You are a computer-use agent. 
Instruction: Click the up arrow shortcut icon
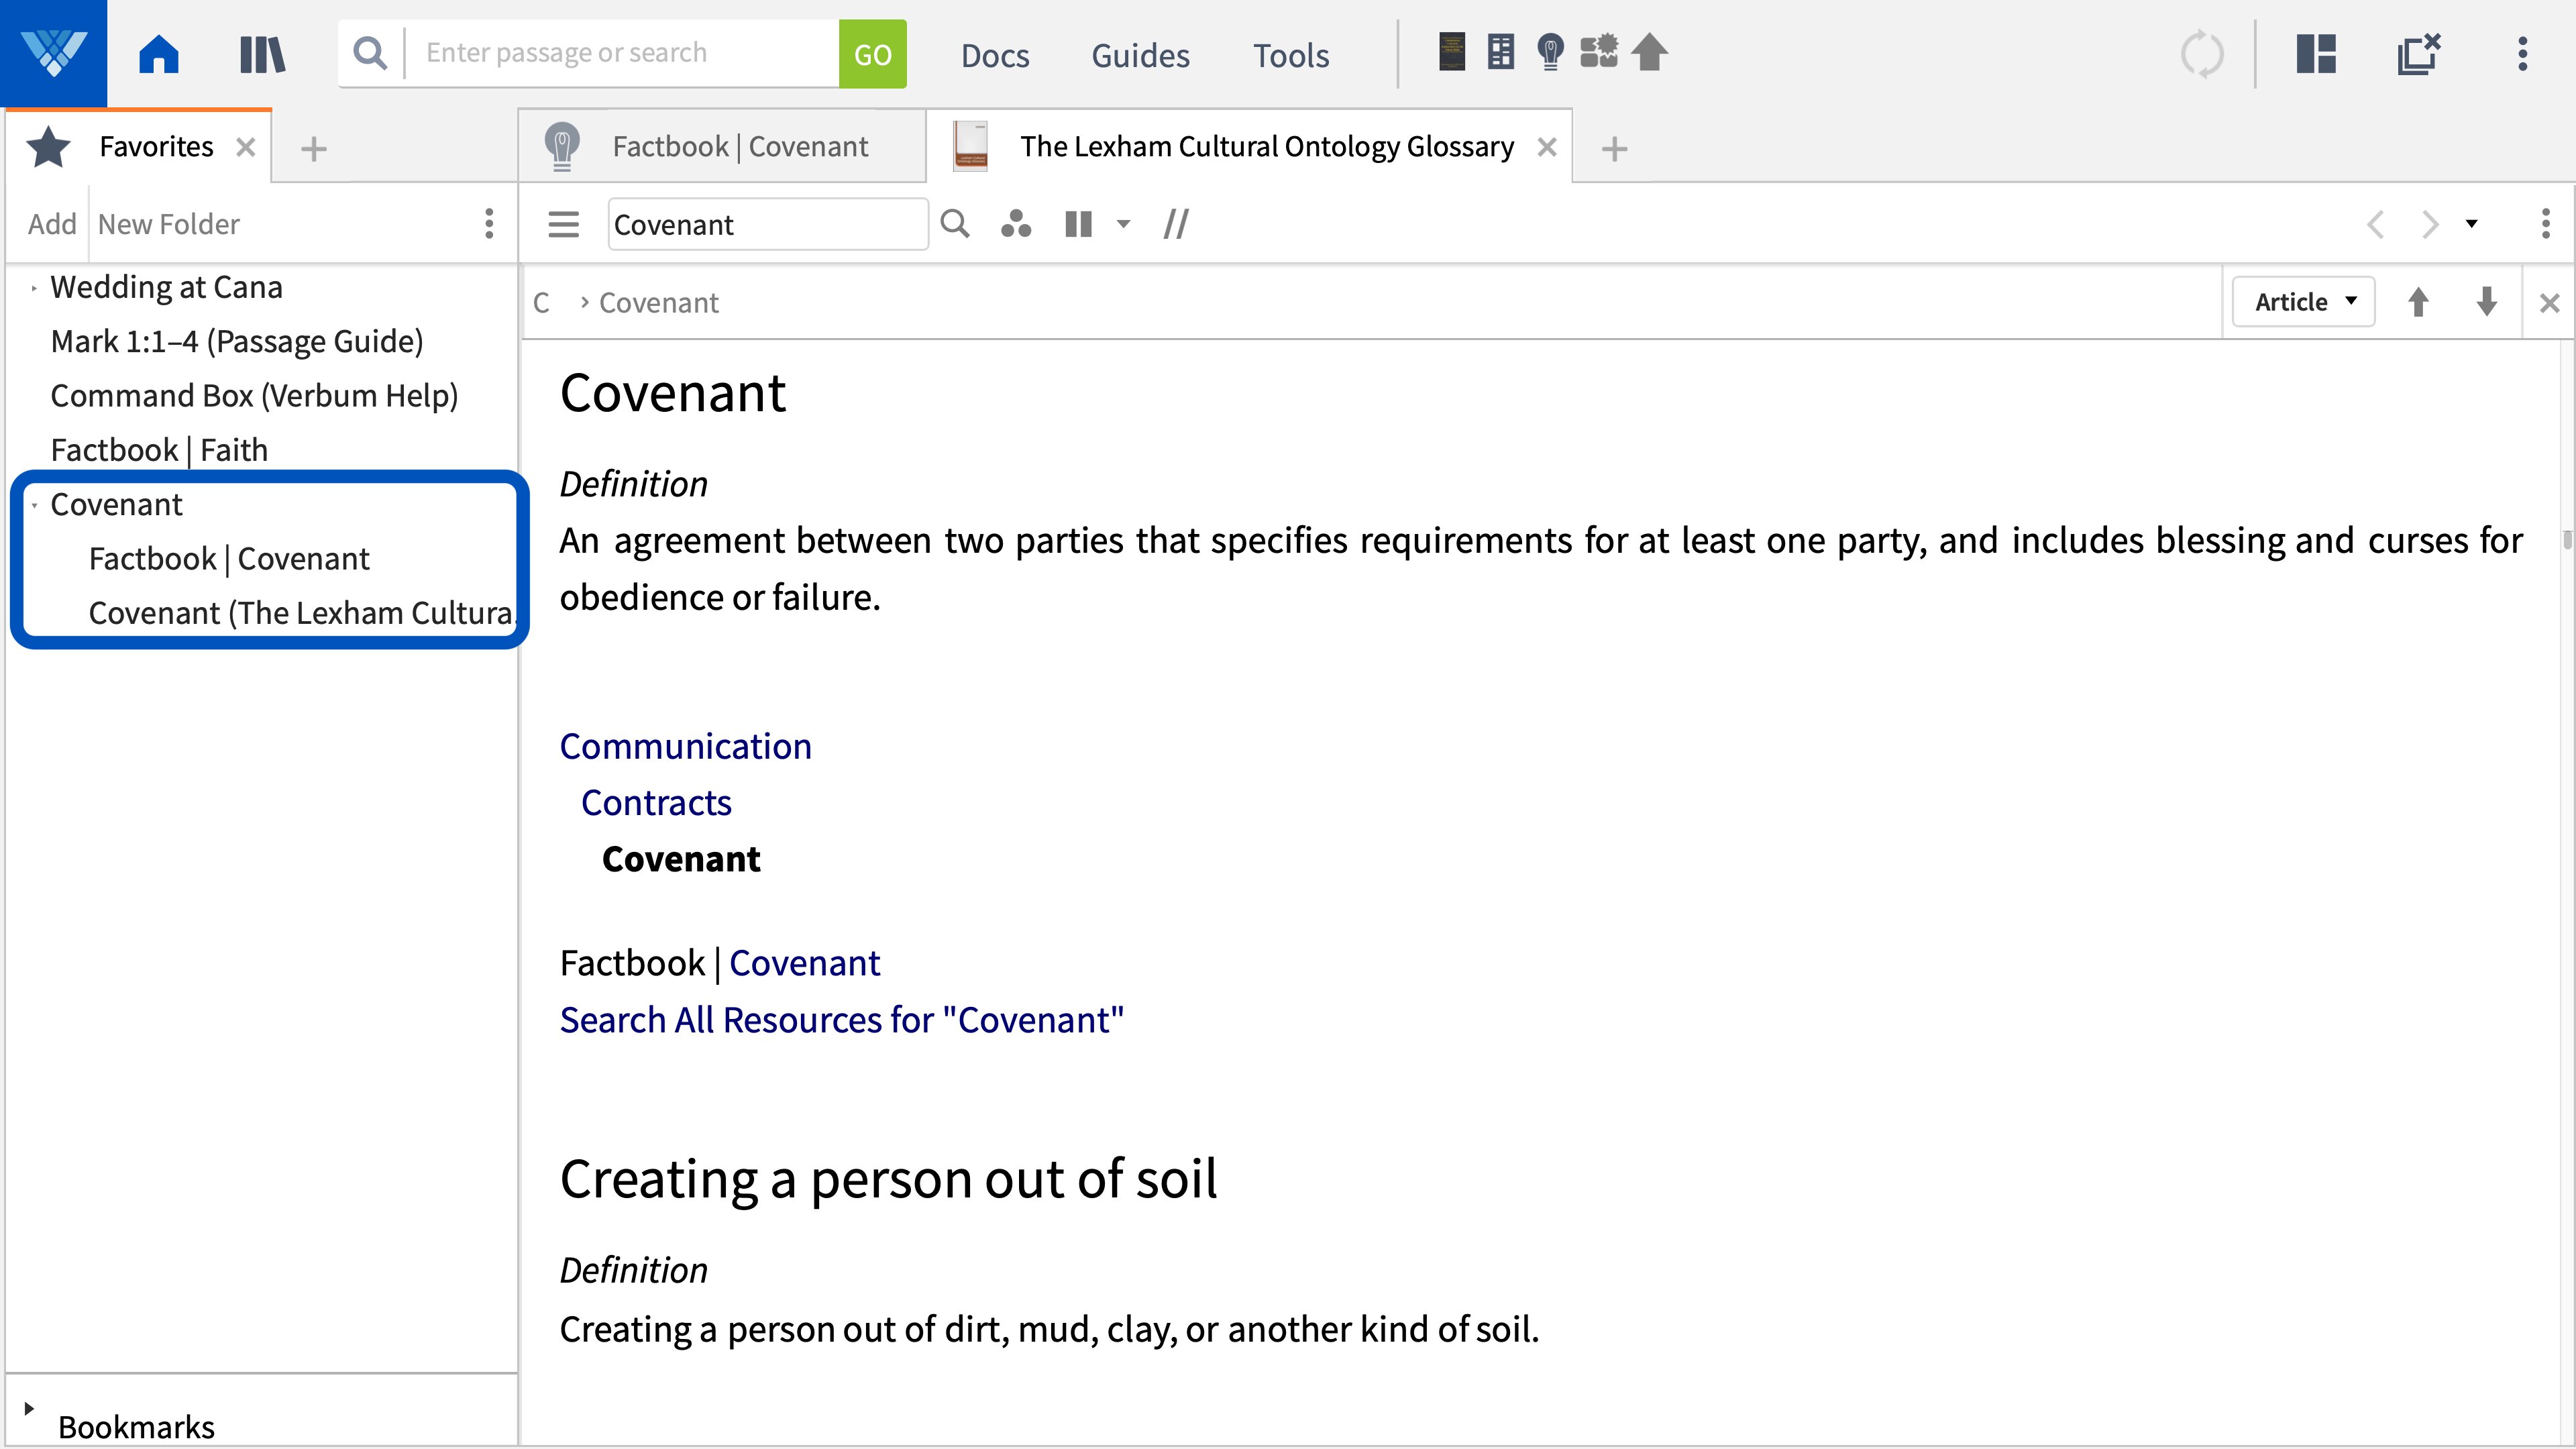click(x=1650, y=52)
